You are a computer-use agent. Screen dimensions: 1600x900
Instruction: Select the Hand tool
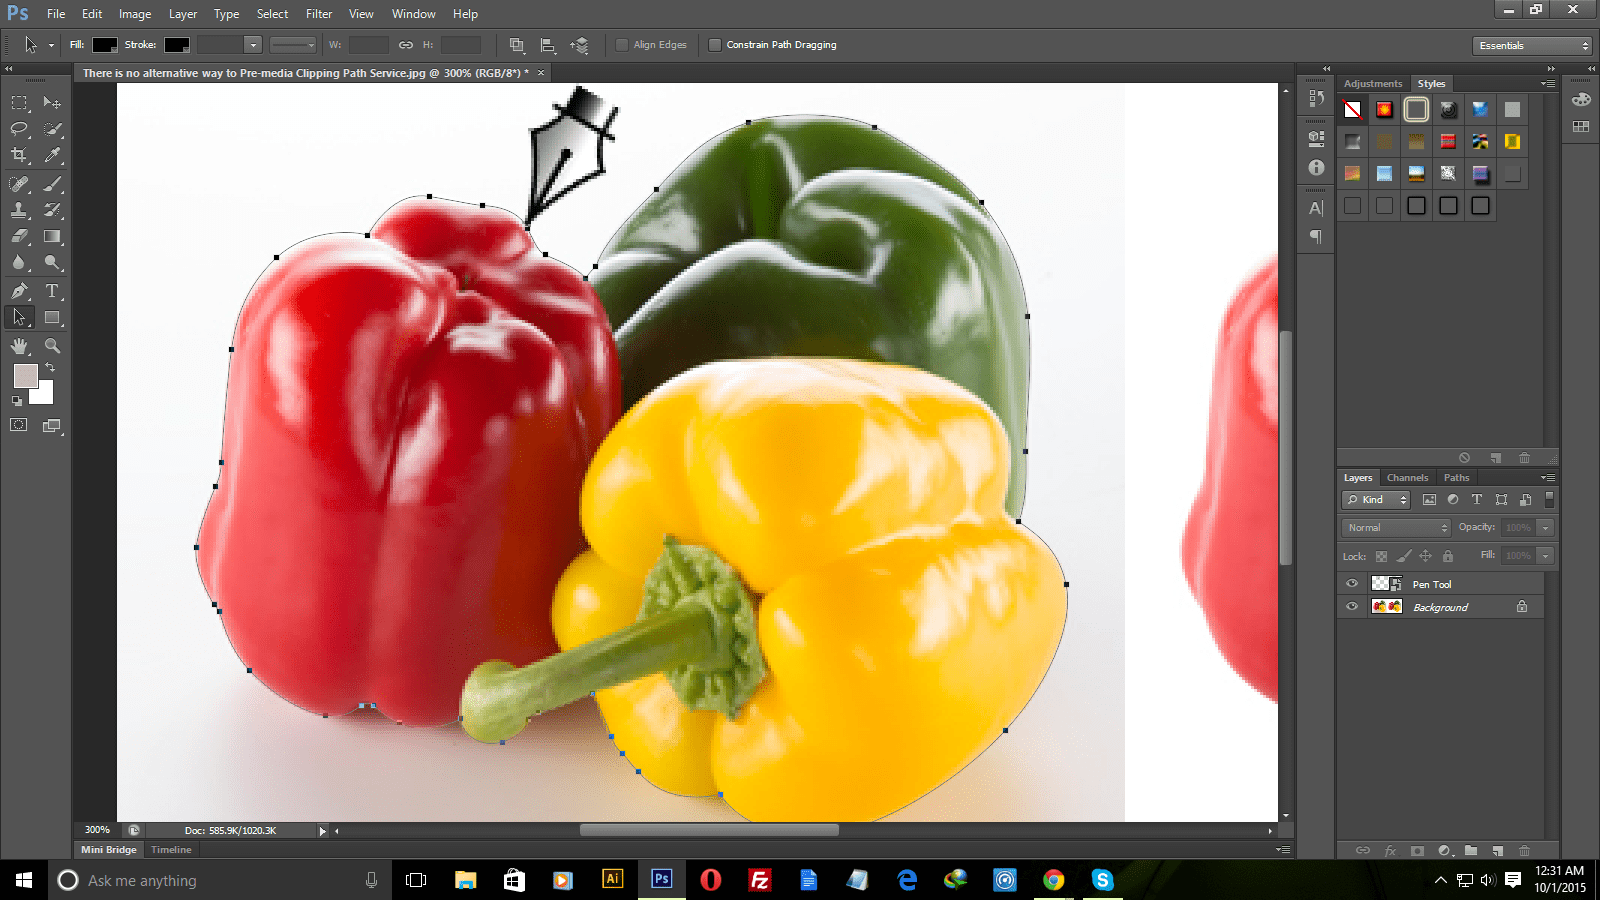tap(19, 346)
